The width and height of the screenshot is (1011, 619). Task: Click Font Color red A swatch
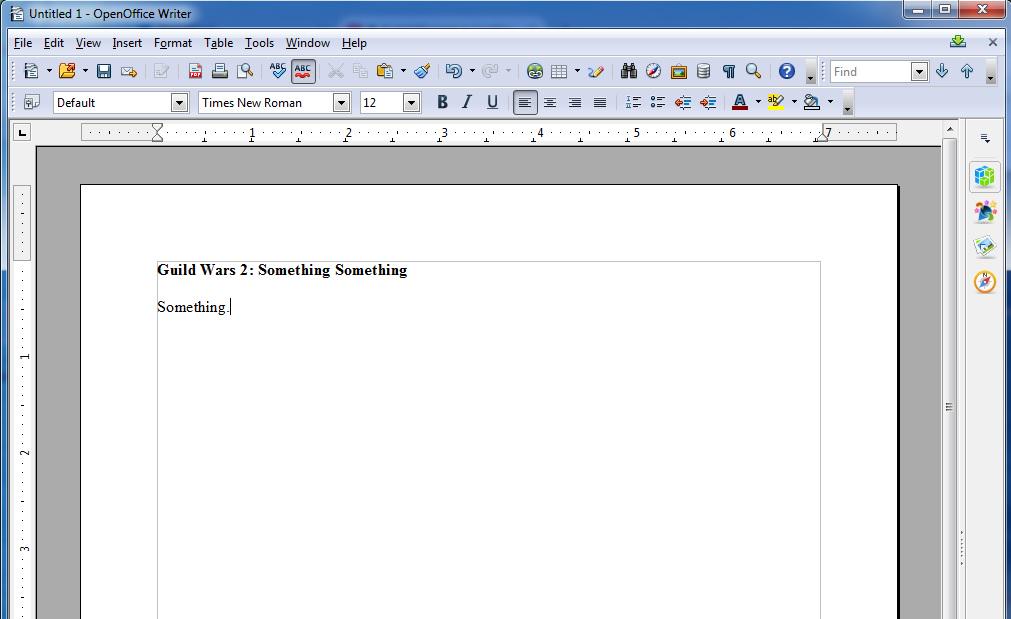tap(740, 102)
